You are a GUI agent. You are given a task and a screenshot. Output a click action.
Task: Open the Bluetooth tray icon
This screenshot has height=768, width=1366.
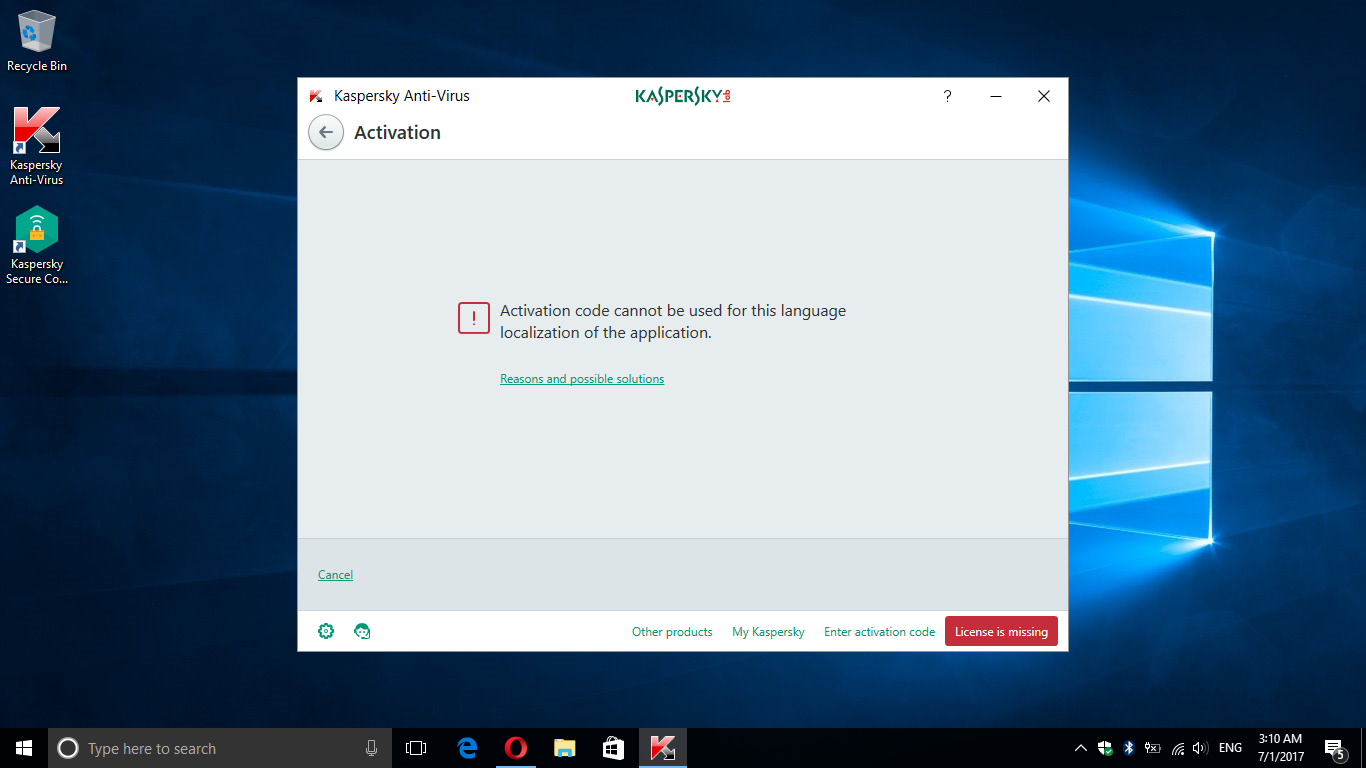(1129, 748)
